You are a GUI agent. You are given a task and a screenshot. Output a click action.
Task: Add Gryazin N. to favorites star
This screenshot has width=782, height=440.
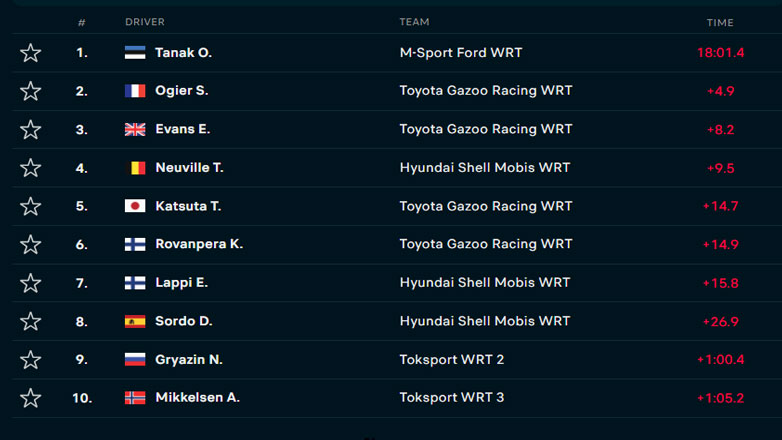tap(31, 360)
